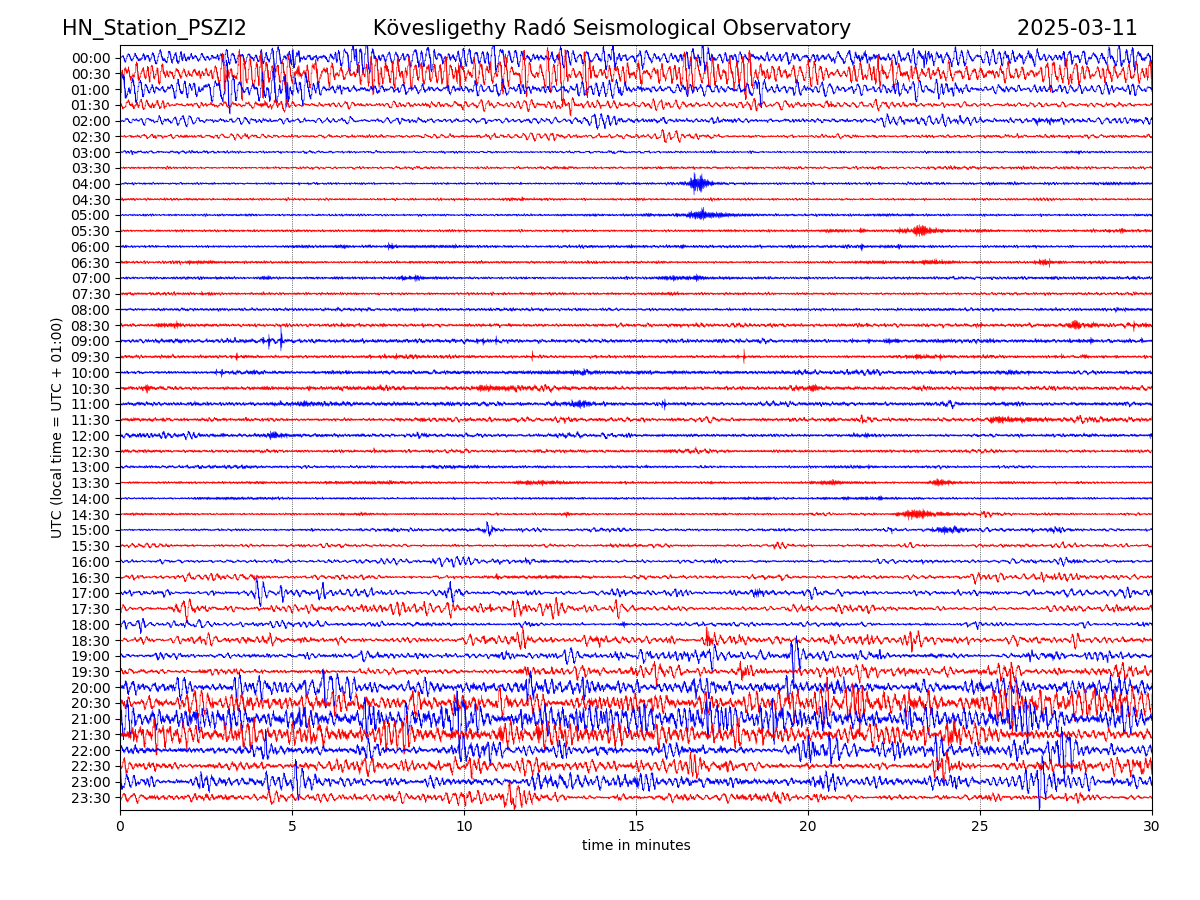
Task: Click the blue seismic burst on the 04:00 trace
Action: [698, 183]
